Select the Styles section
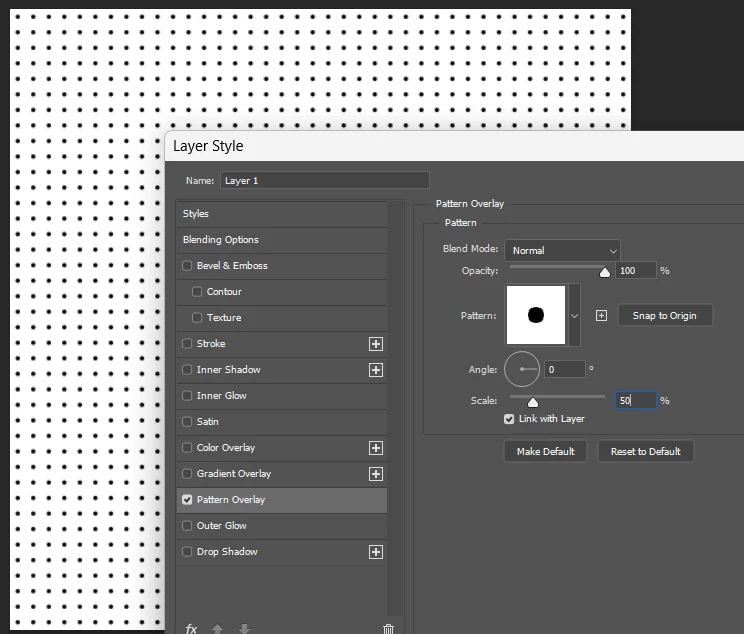The image size is (744, 634). [x=282, y=214]
